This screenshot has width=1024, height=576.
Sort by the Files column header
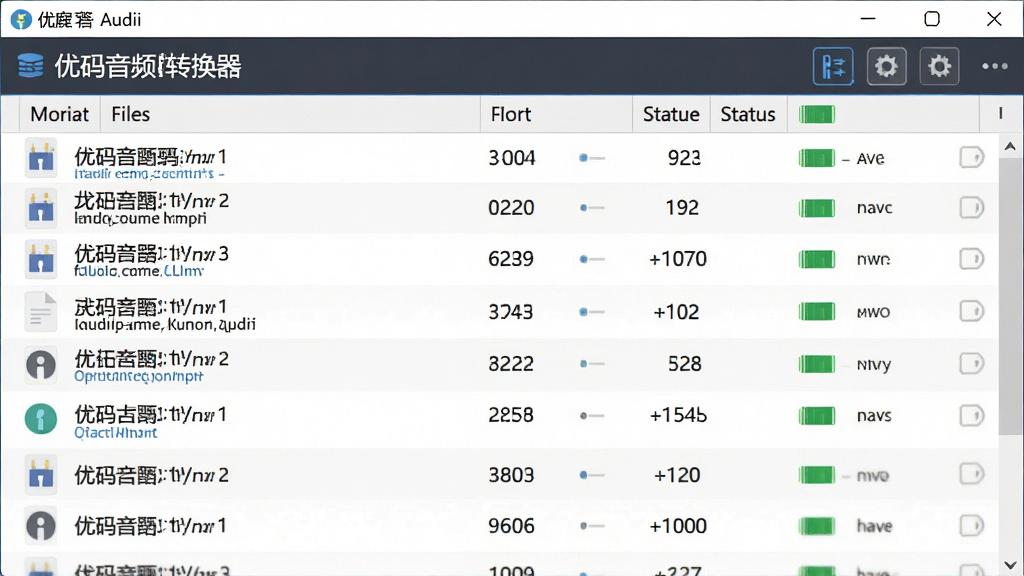(291, 114)
